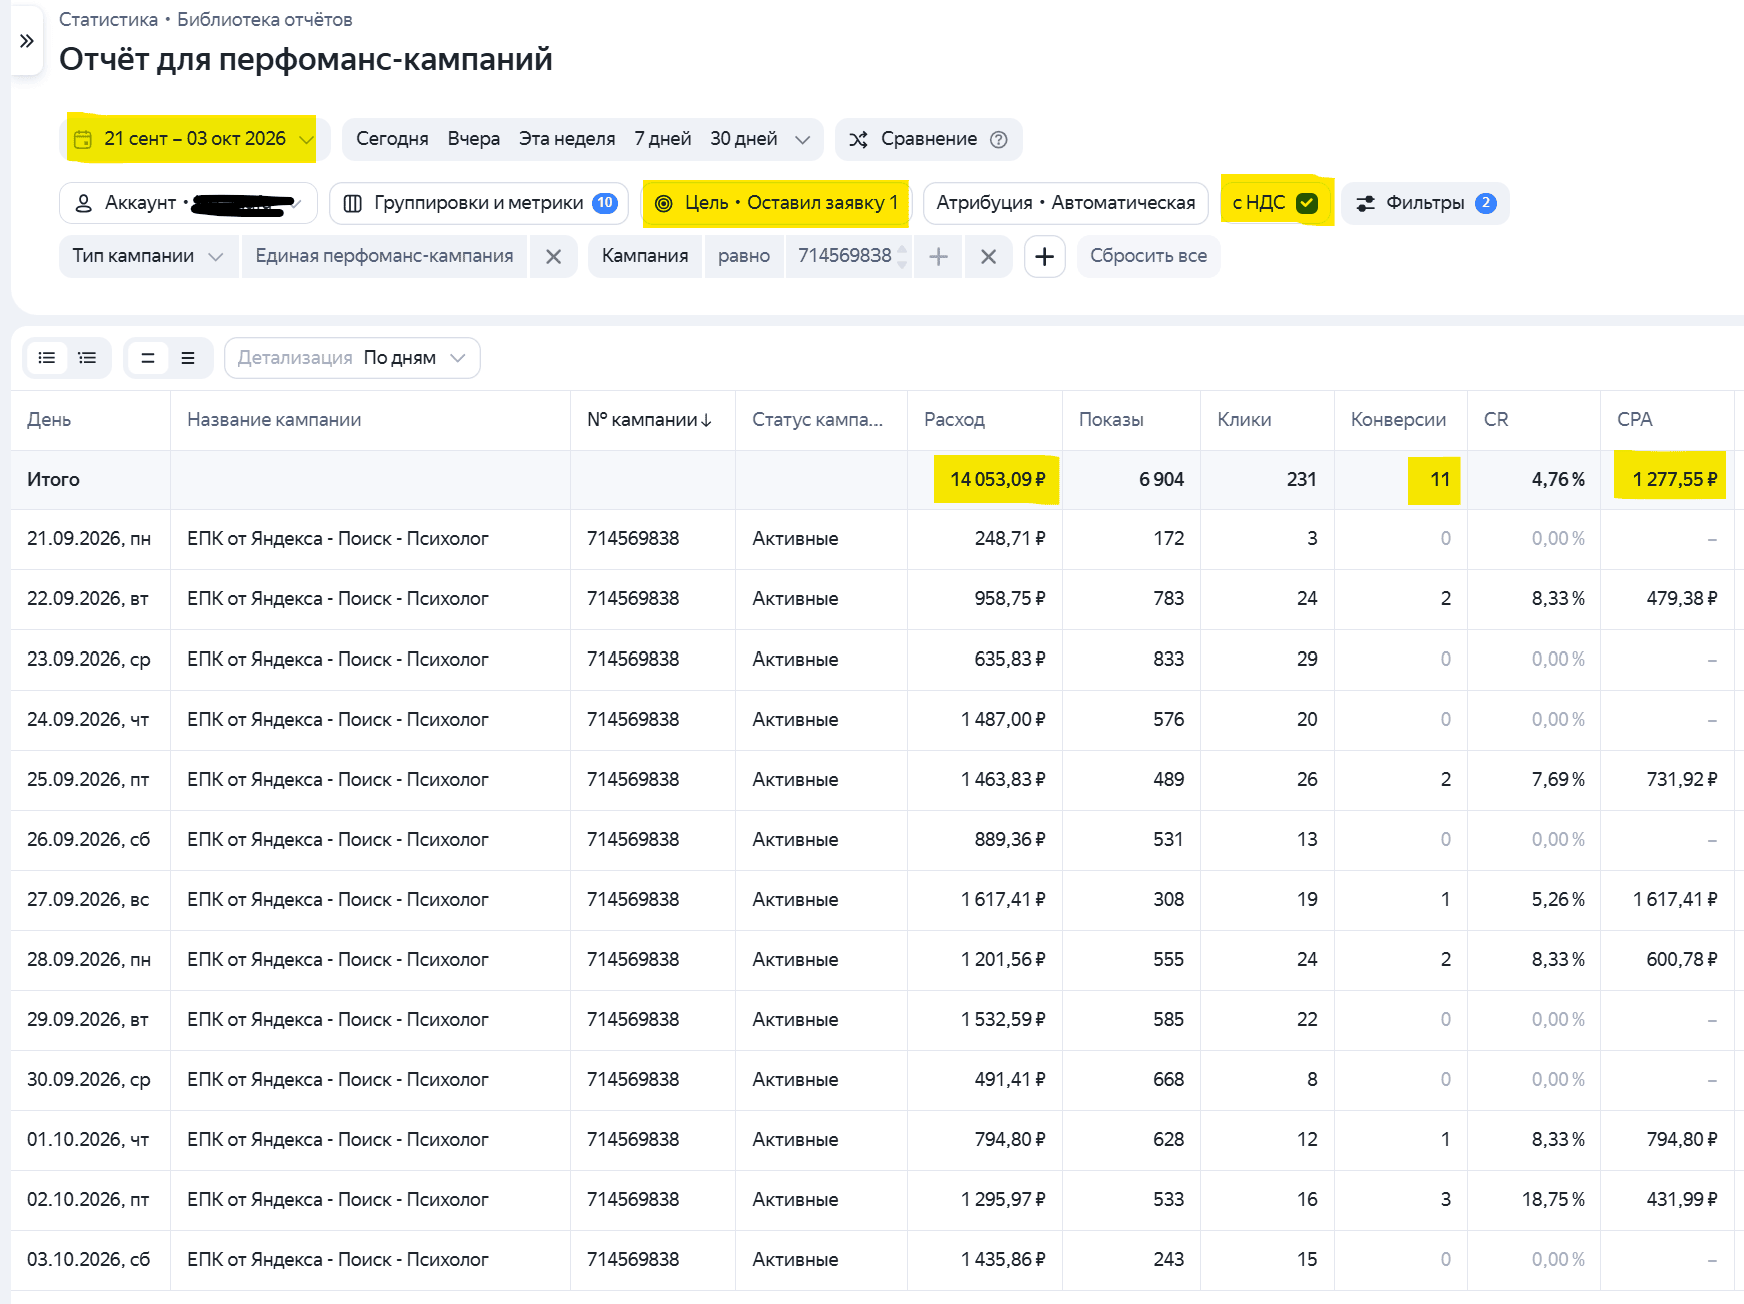Screen dimensions: 1744x1304
Task: Set compact row density with two-line icon
Action: pos(147,358)
